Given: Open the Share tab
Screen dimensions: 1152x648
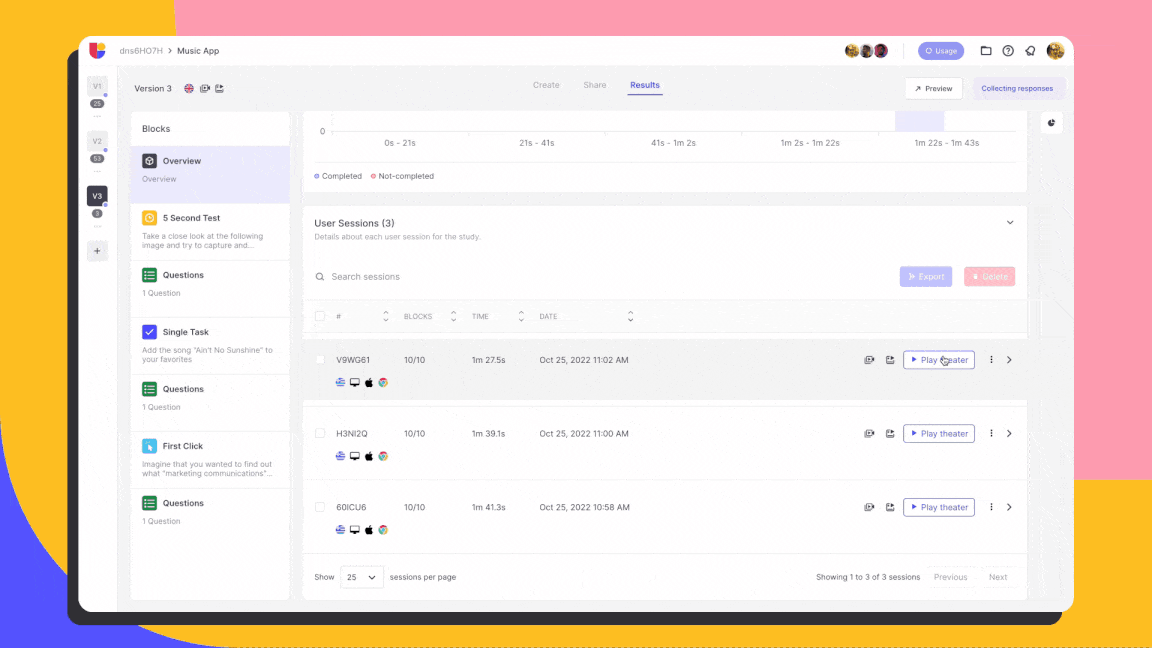Looking at the screenshot, I should 594,85.
